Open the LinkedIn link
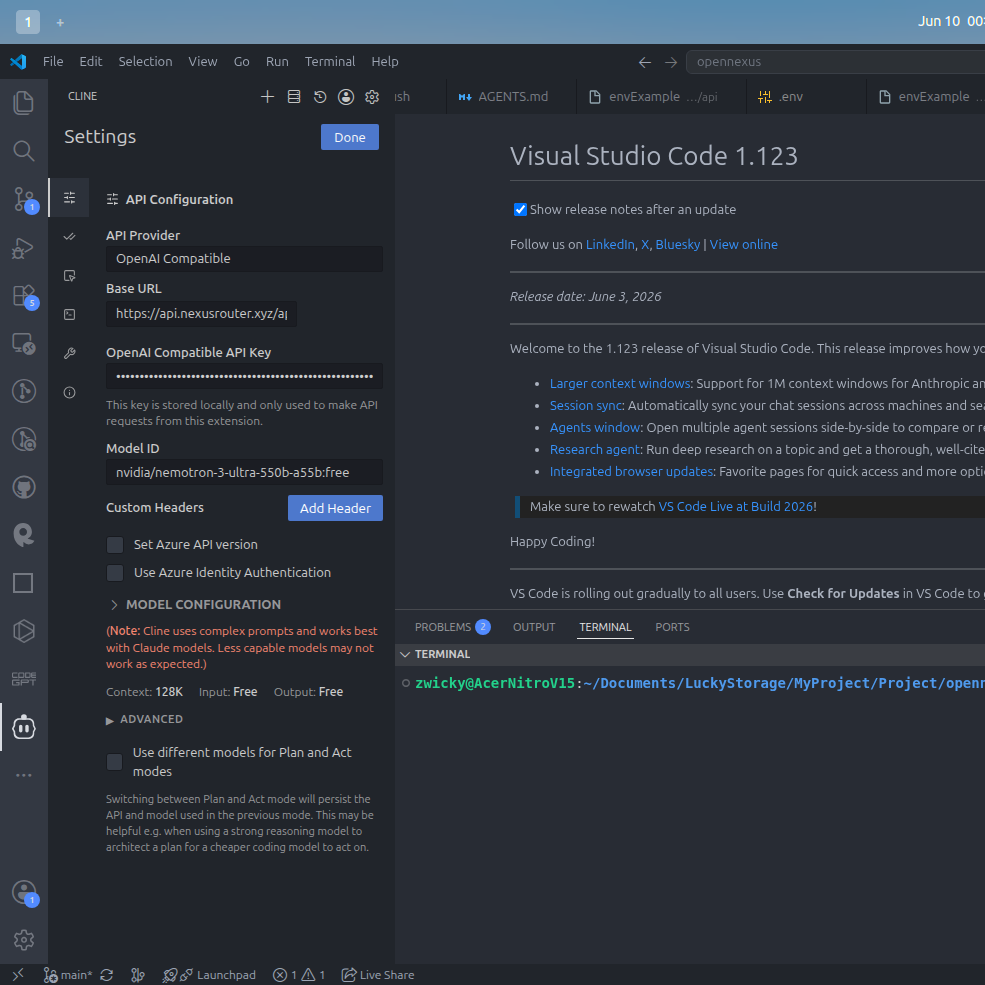985x985 pixels. 610,244
